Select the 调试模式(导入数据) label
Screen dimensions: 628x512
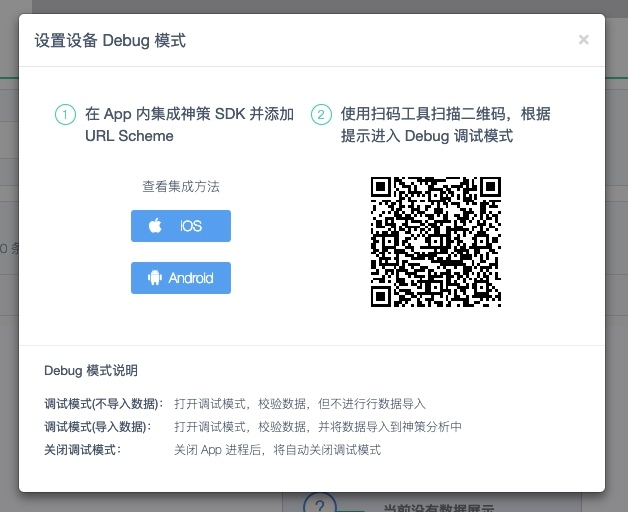97,427
